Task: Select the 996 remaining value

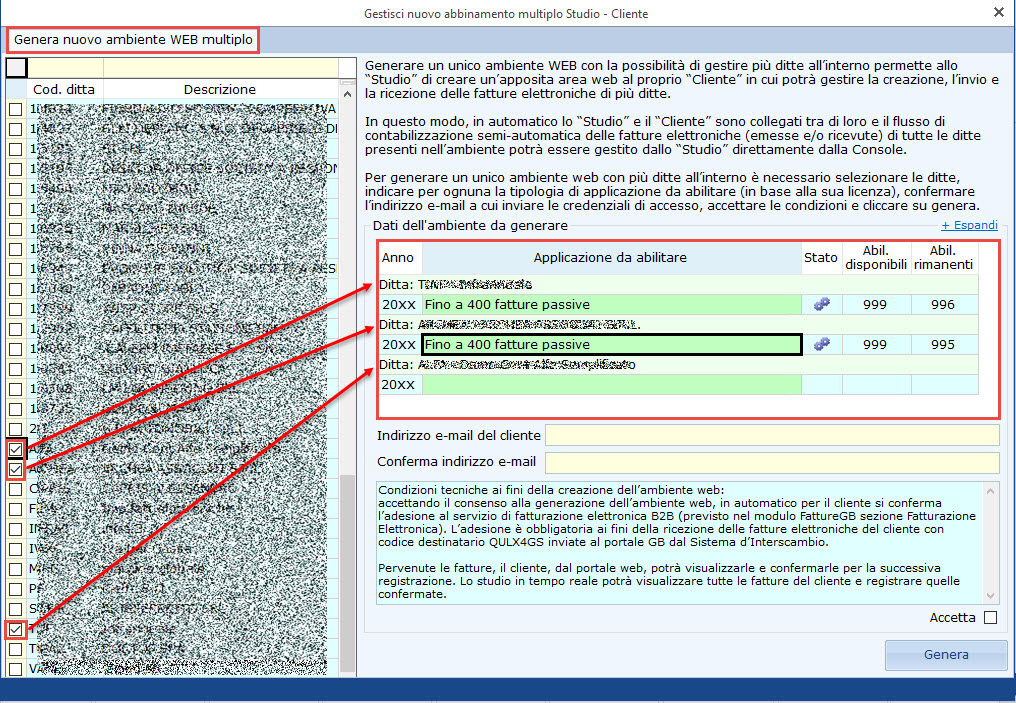Action: (943, 305)
